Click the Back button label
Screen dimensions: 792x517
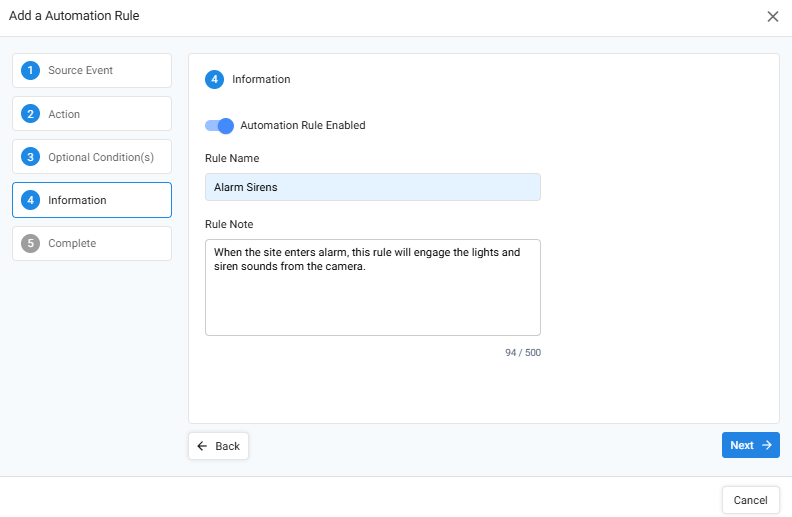tap(227, 446)
